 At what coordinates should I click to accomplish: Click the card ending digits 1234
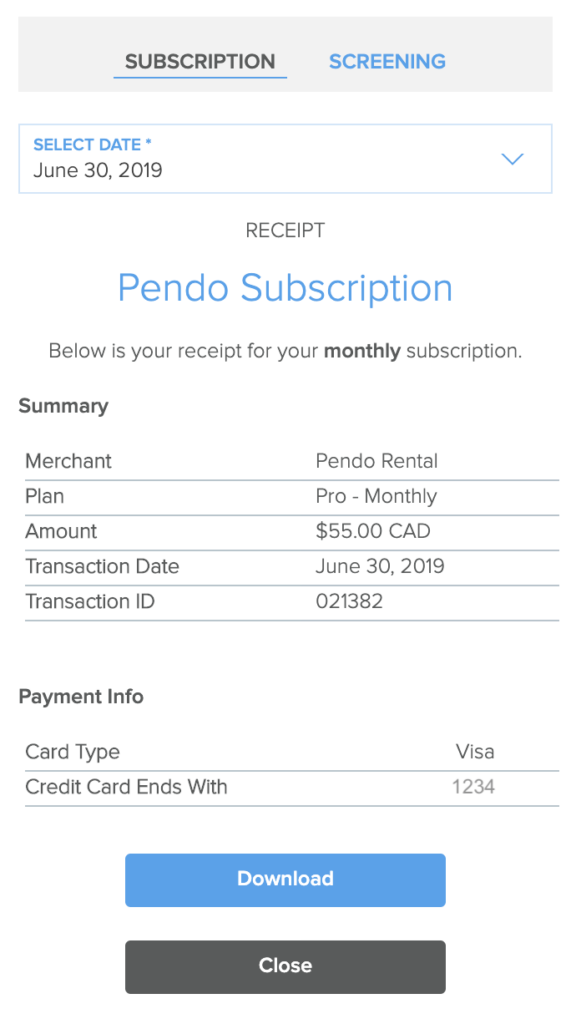pos(473,786)
